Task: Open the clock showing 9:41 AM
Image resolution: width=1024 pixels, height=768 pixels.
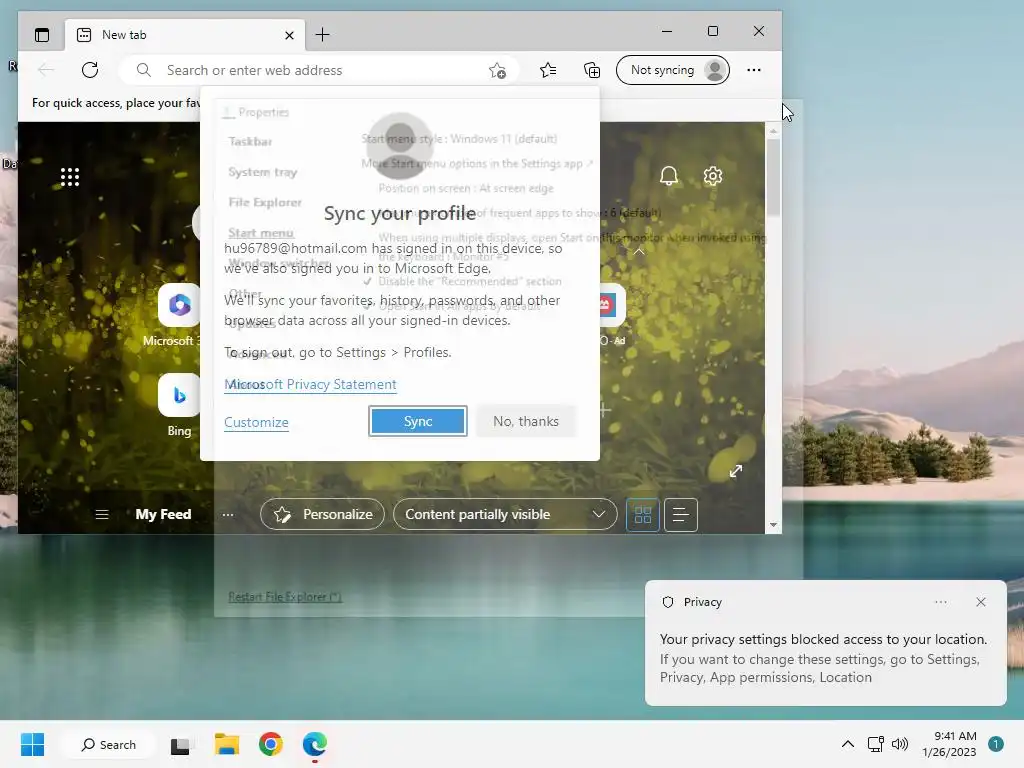Action: [949, 744]
